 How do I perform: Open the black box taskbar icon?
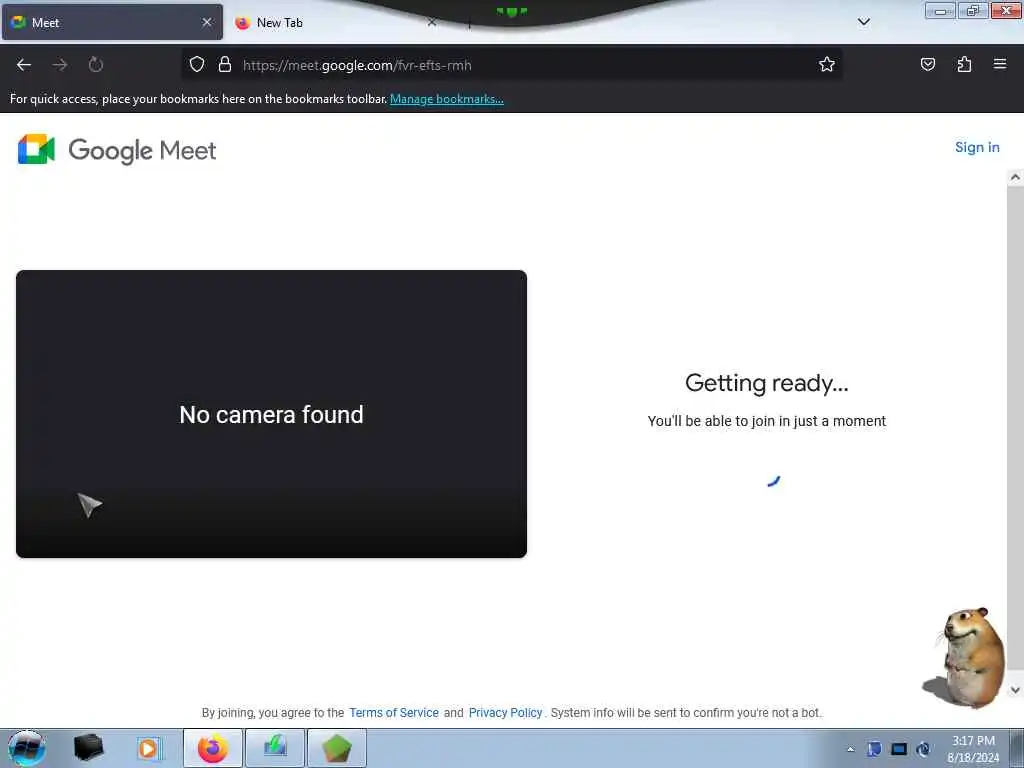point(88,748)
